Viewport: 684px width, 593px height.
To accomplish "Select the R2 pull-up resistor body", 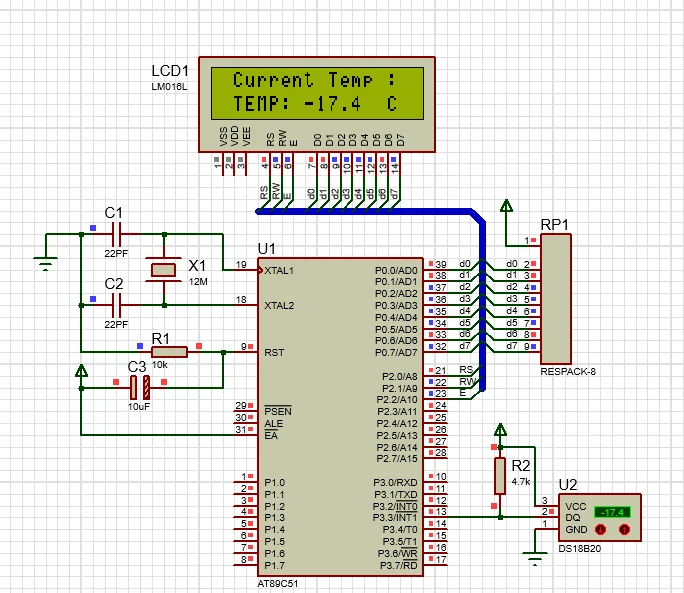I will (500, 476).
